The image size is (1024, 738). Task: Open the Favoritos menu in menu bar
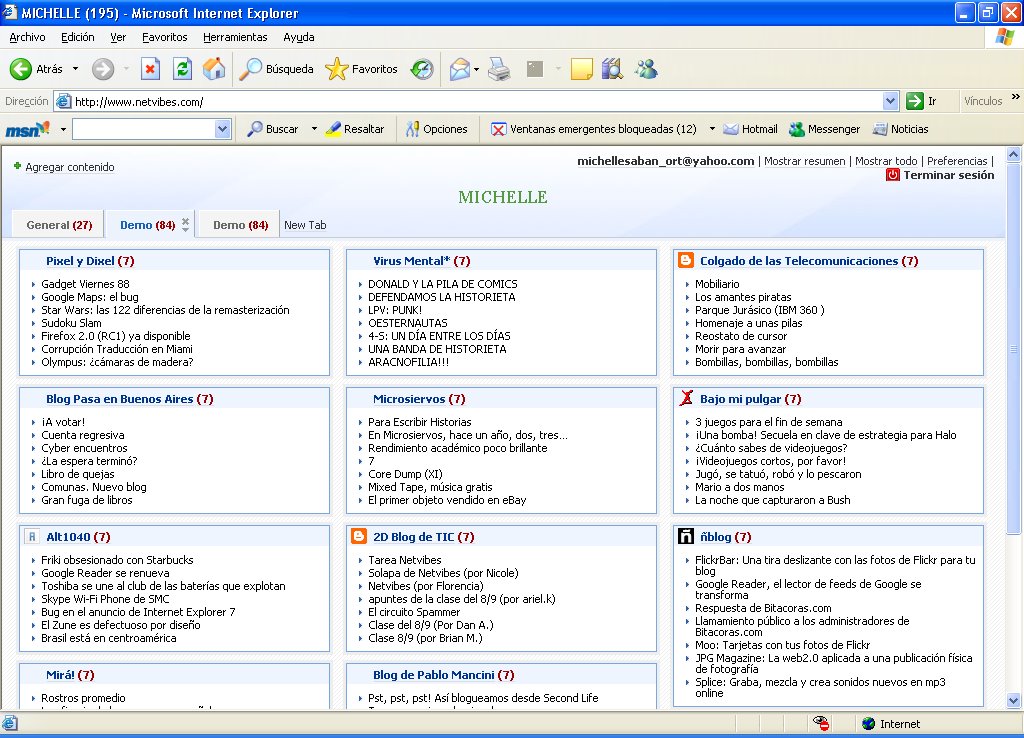(x=165, y=37)
